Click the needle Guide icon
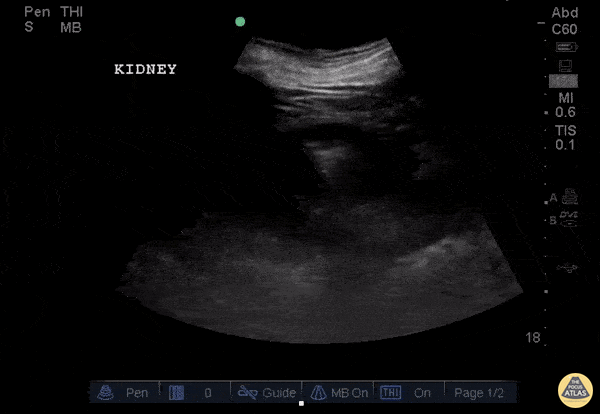The width and height of the screenshot is (600, 414). (248, 393)
